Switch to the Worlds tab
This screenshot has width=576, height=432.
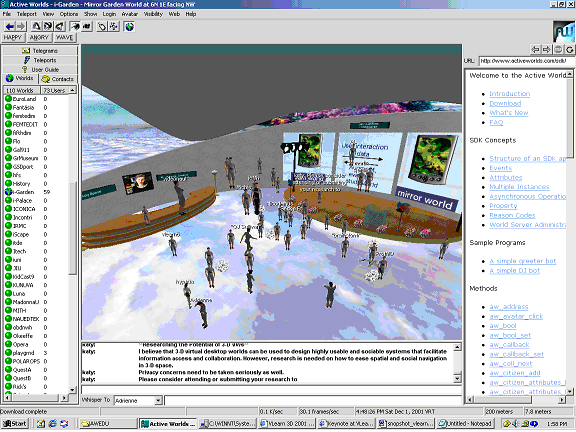pyautogui.click(x=20, y=79)
